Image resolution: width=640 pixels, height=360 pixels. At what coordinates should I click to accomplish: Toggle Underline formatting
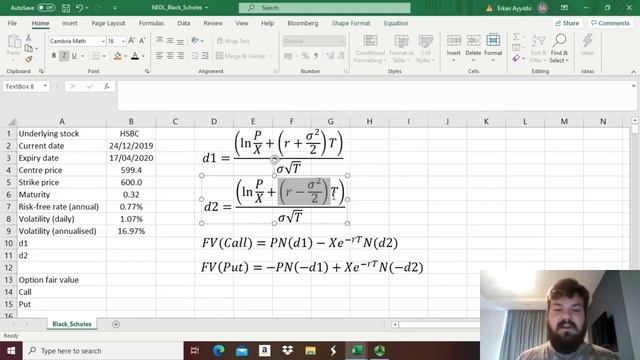point(74,56)
